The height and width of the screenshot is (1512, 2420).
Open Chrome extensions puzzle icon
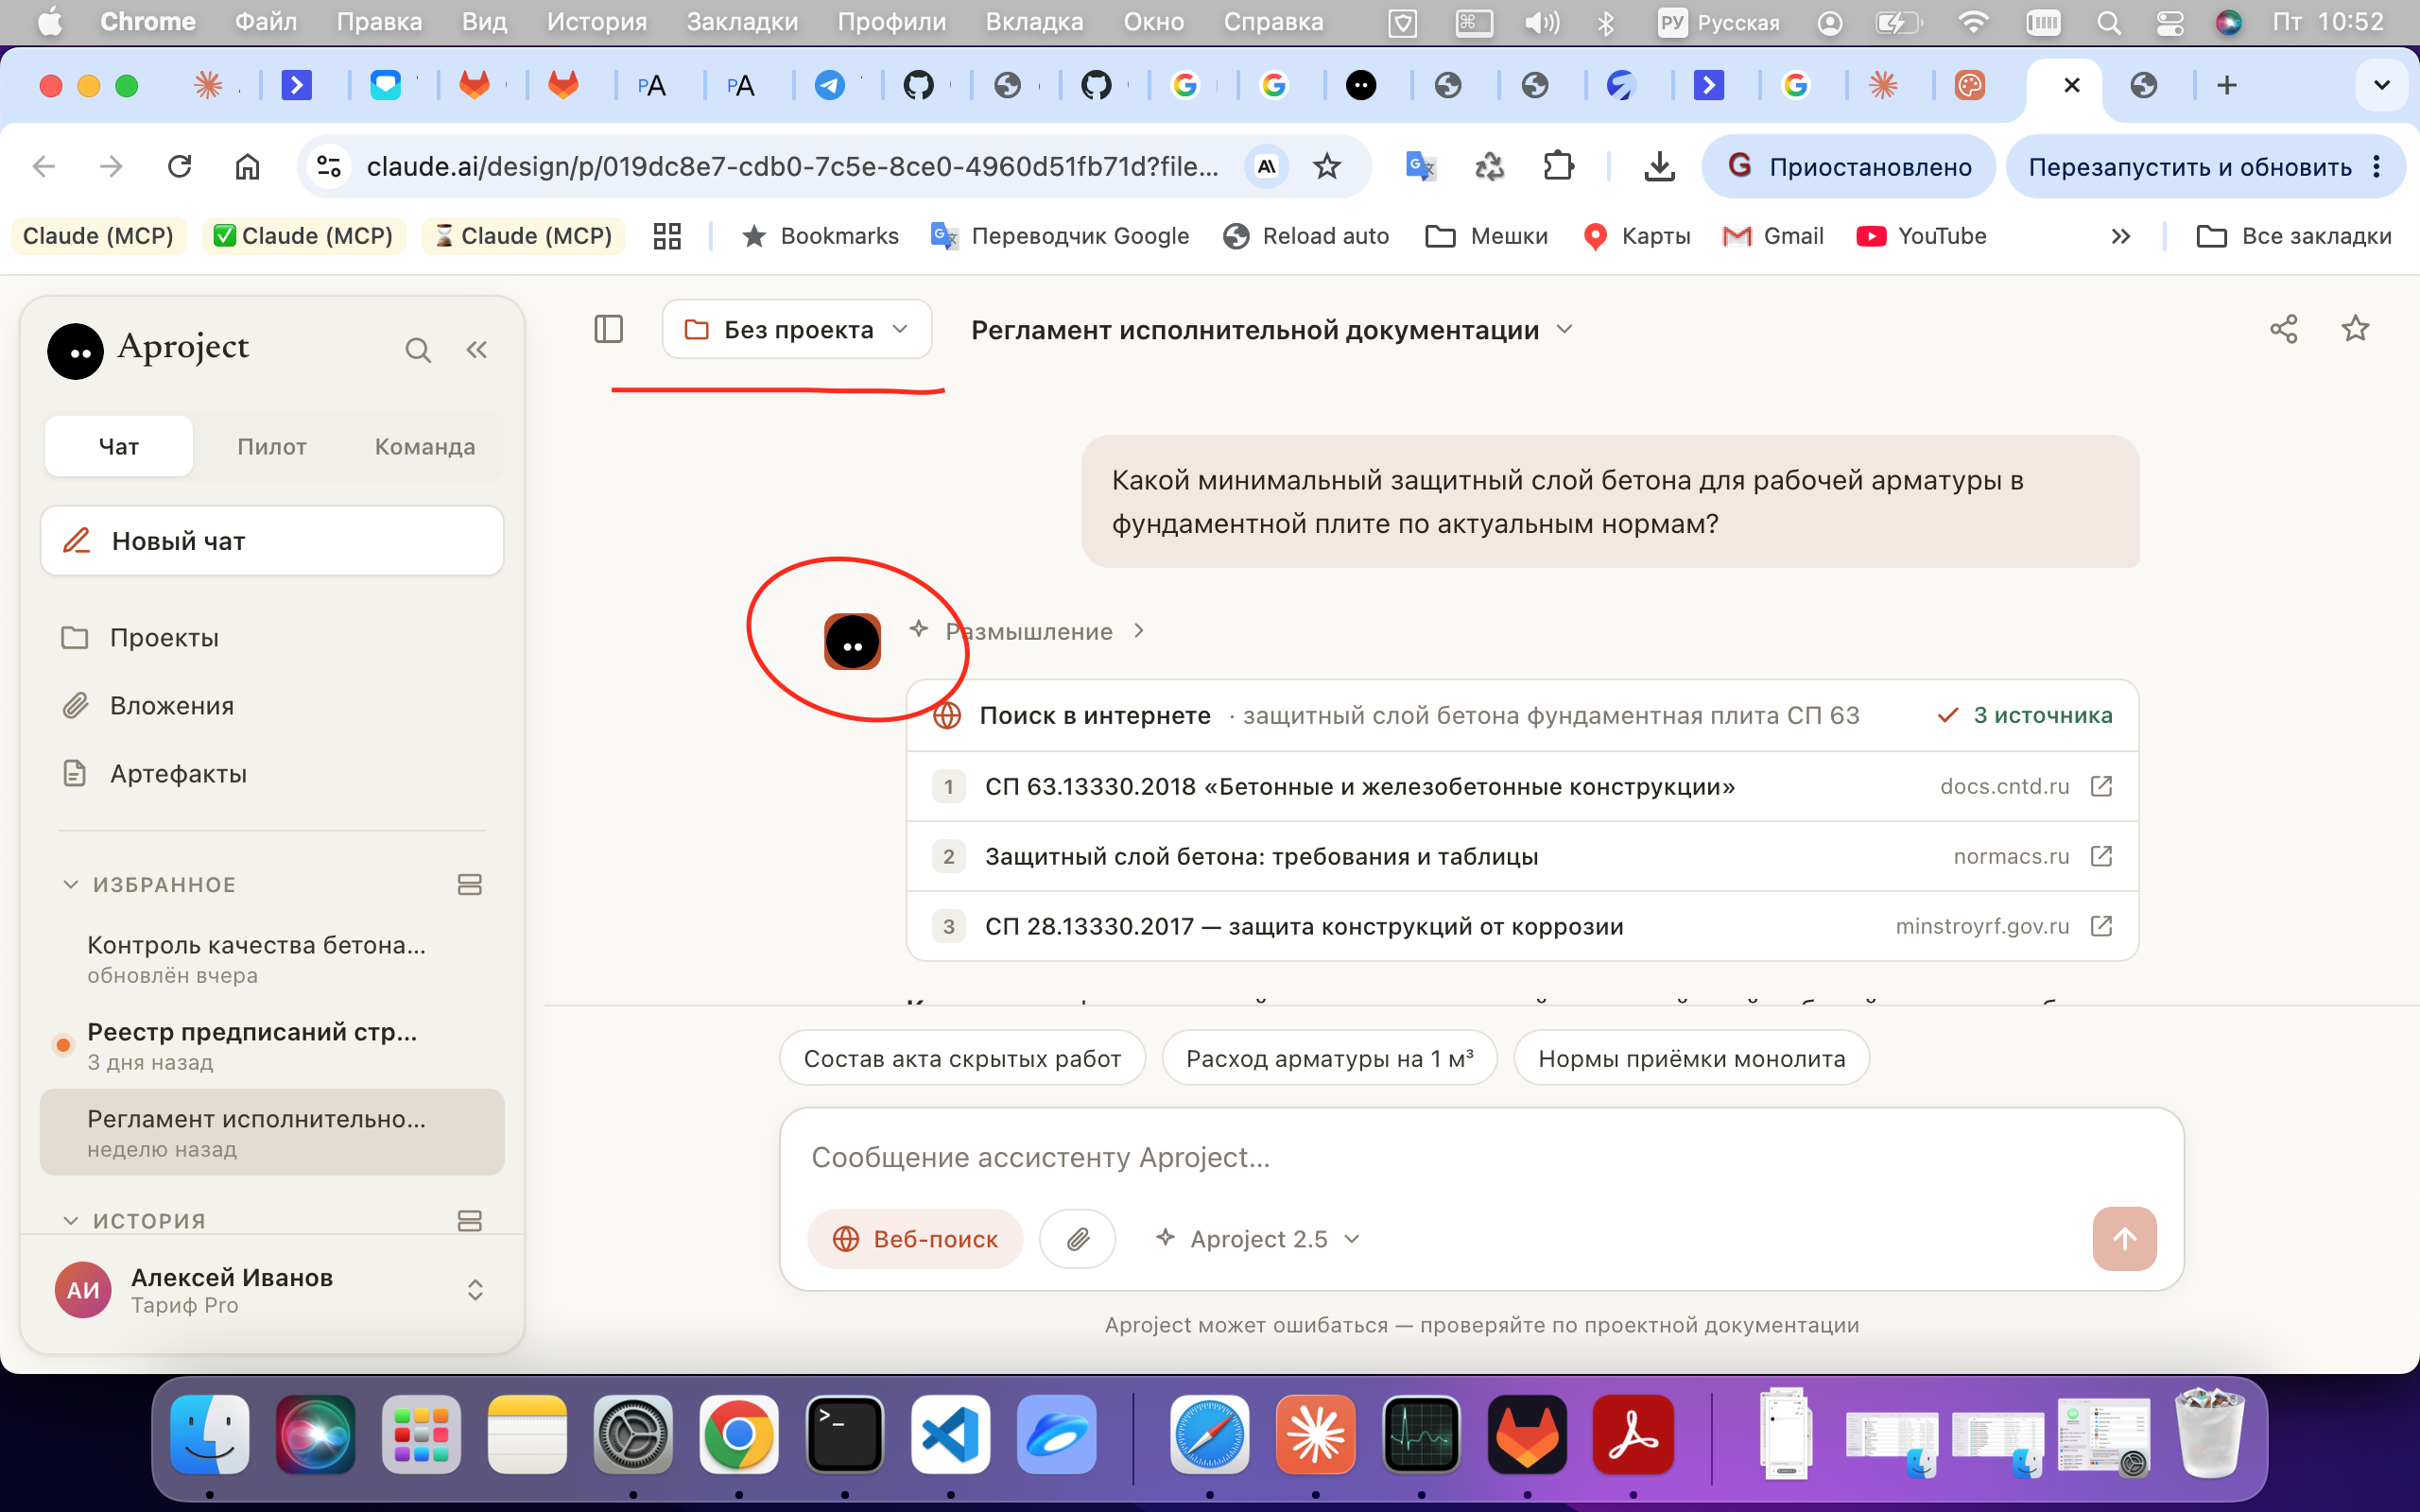1558,166
